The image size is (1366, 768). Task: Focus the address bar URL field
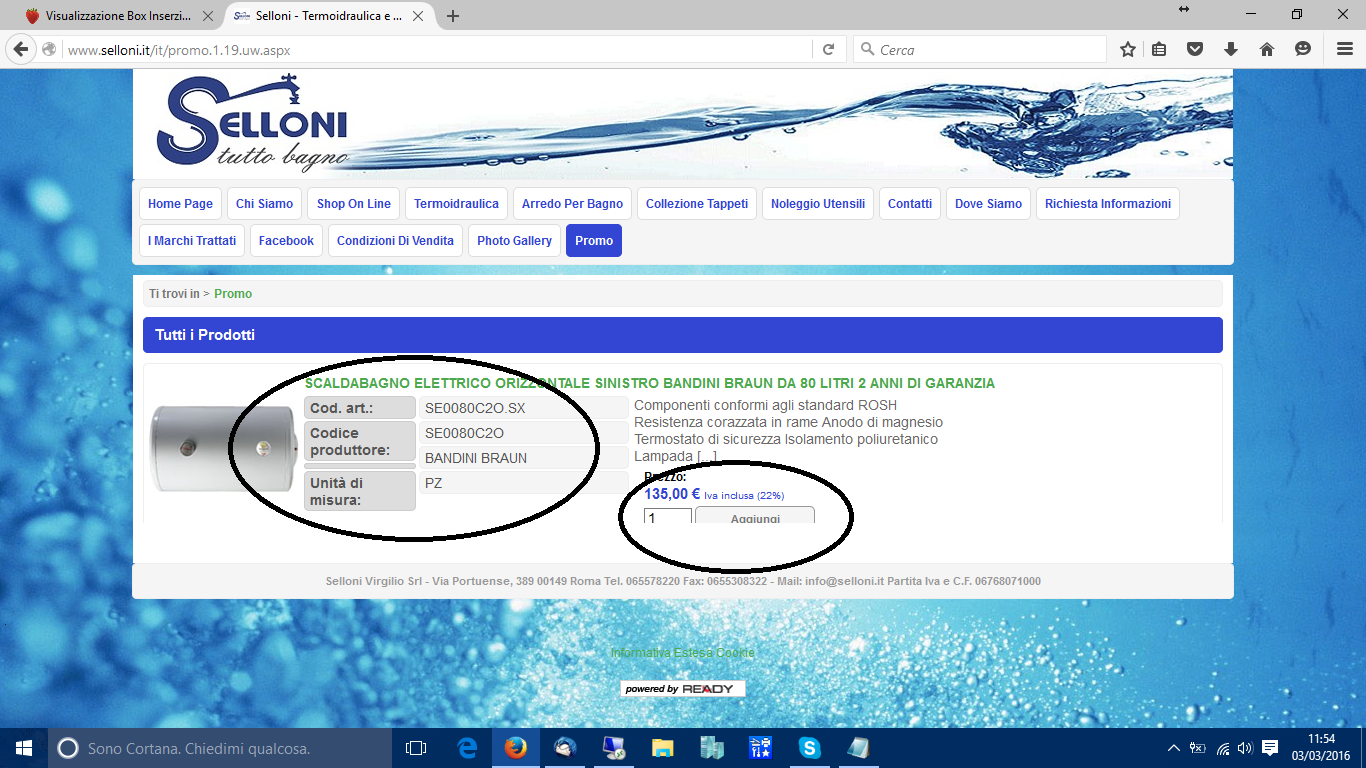(438, 49)
